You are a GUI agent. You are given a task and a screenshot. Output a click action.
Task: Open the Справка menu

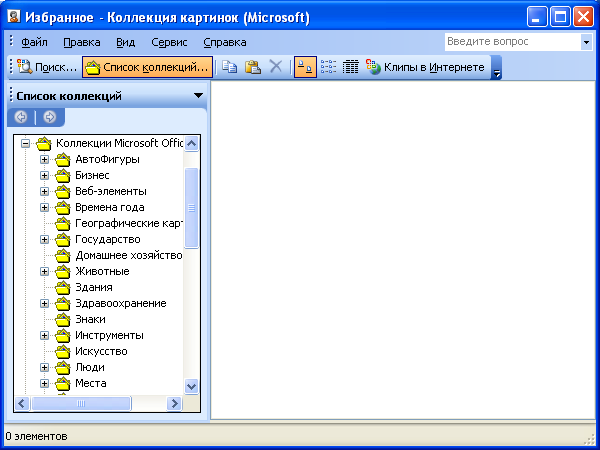225,42
